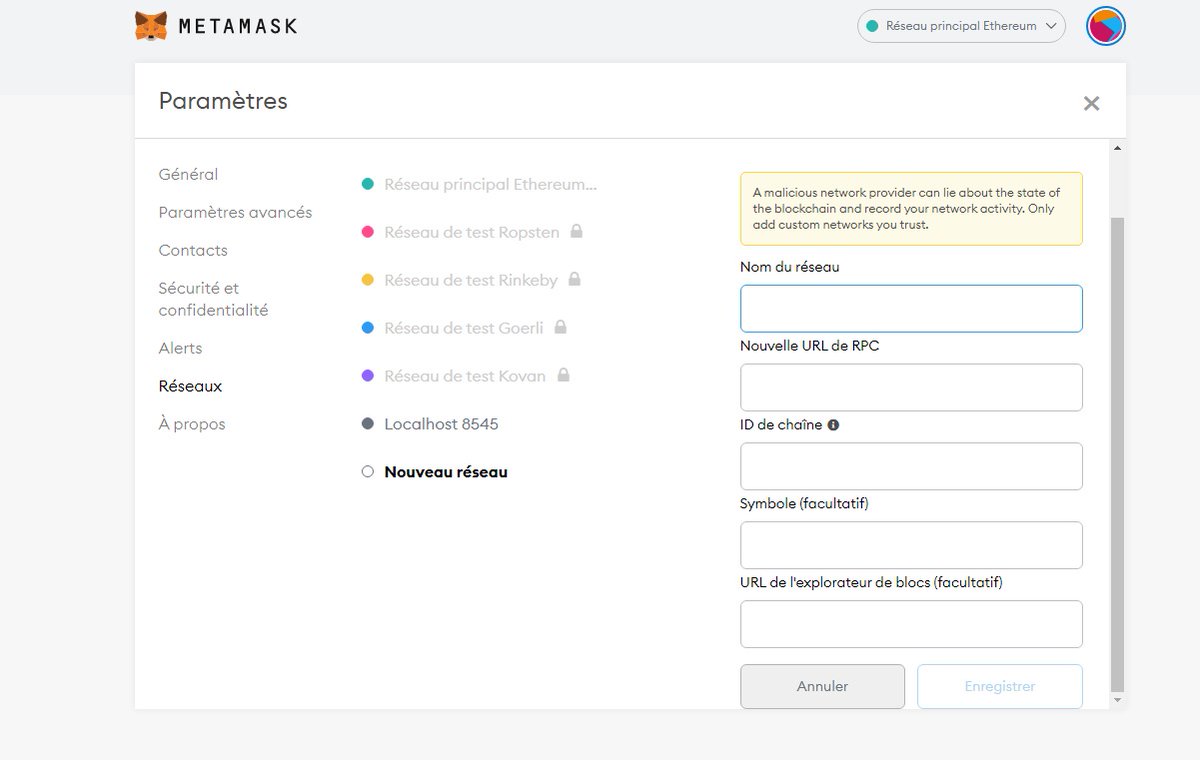The height and width of the screenshot is (760, 1200).
Task: Click the lock icon next to Goerli
Action: (x=560, y=327)
